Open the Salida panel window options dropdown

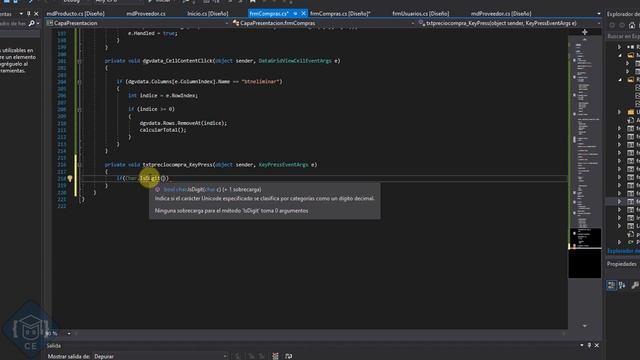[582, 345]
